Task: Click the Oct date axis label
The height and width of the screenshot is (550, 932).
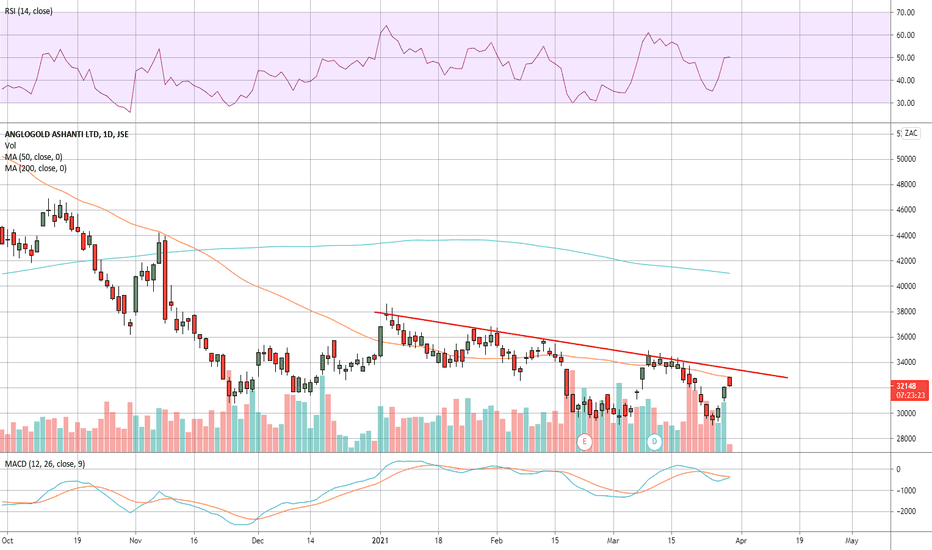Action: 7,540
